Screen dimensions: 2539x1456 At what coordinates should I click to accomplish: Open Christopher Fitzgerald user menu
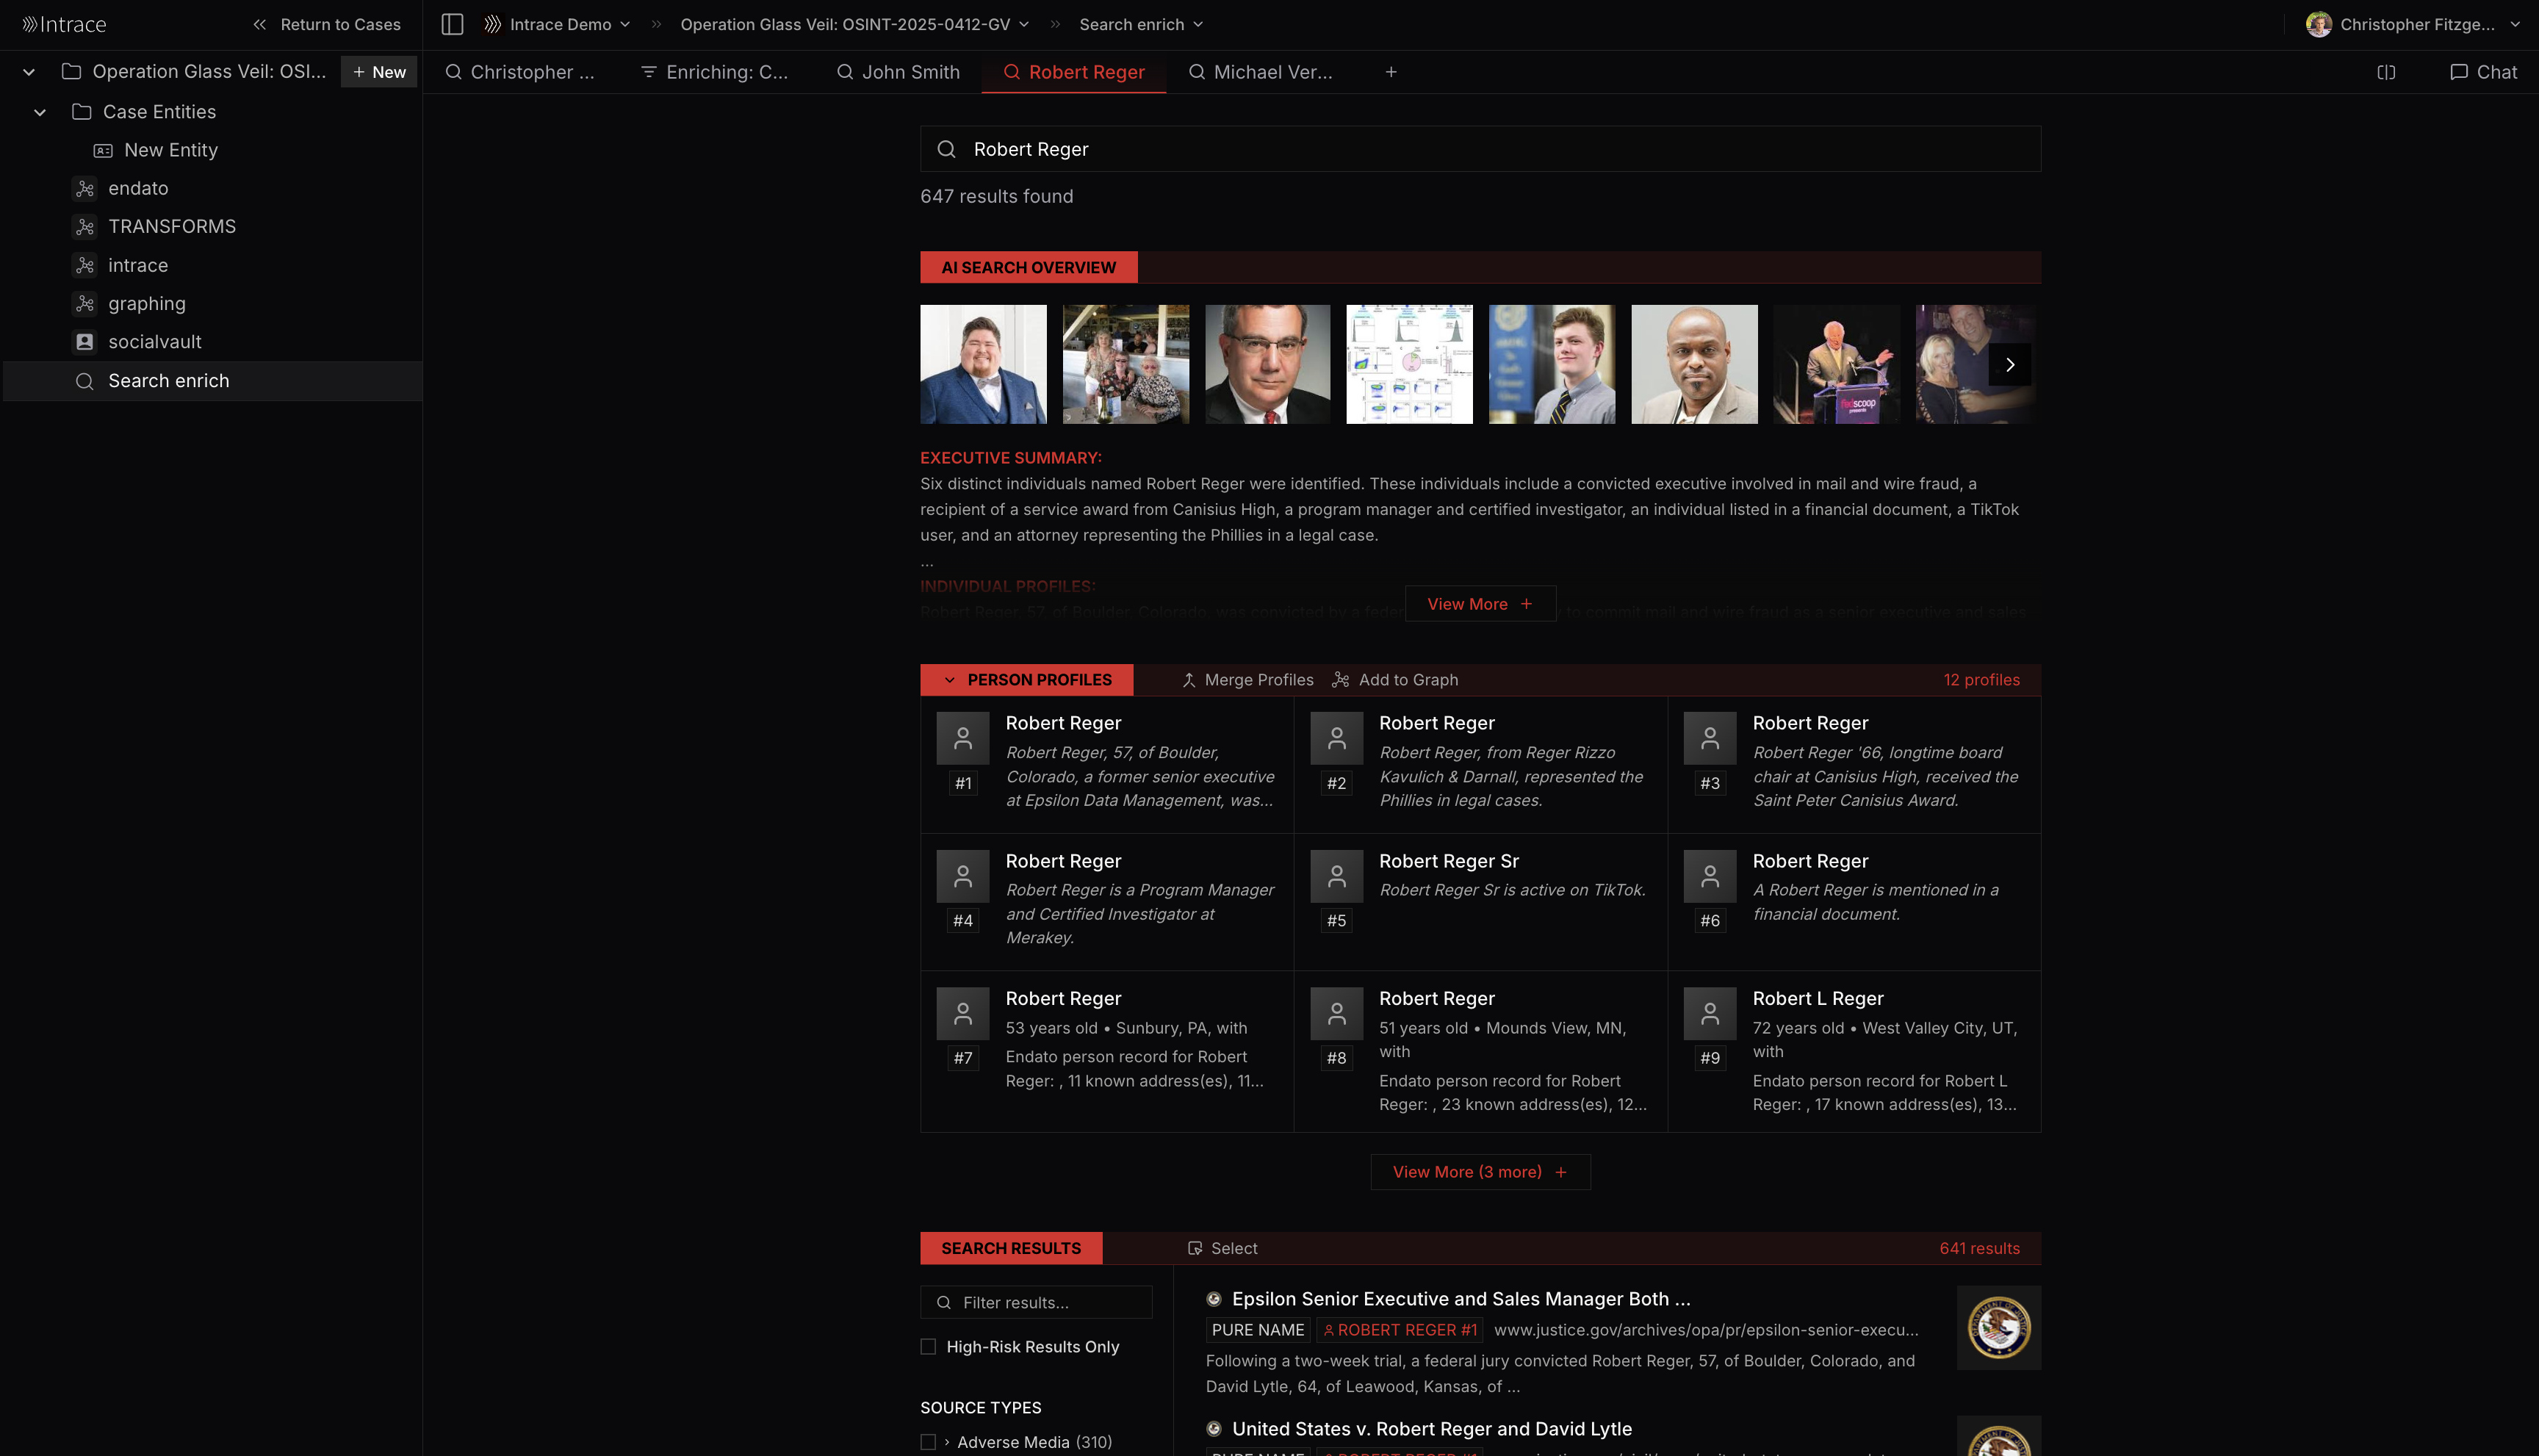pyautogui.click(x=2416, y=24)
